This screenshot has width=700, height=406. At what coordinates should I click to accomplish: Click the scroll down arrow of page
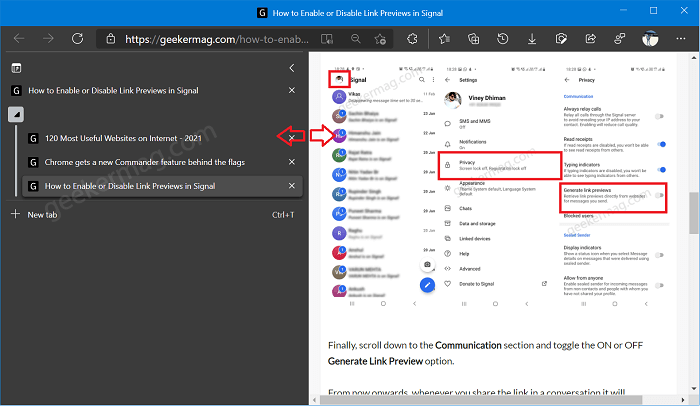693,389
